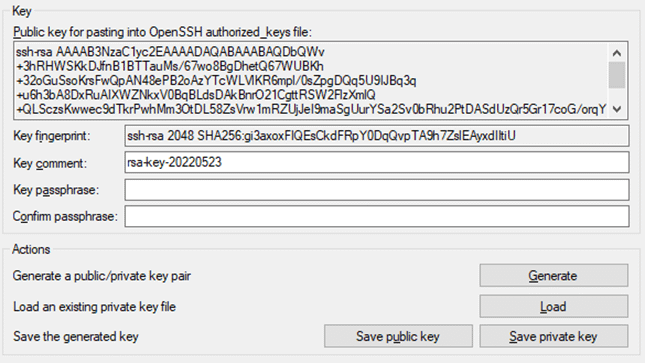Click the line starting with +QLSczsKwwec9d
Viewport: 645px width, 363px height.
(x=311, y=109)
